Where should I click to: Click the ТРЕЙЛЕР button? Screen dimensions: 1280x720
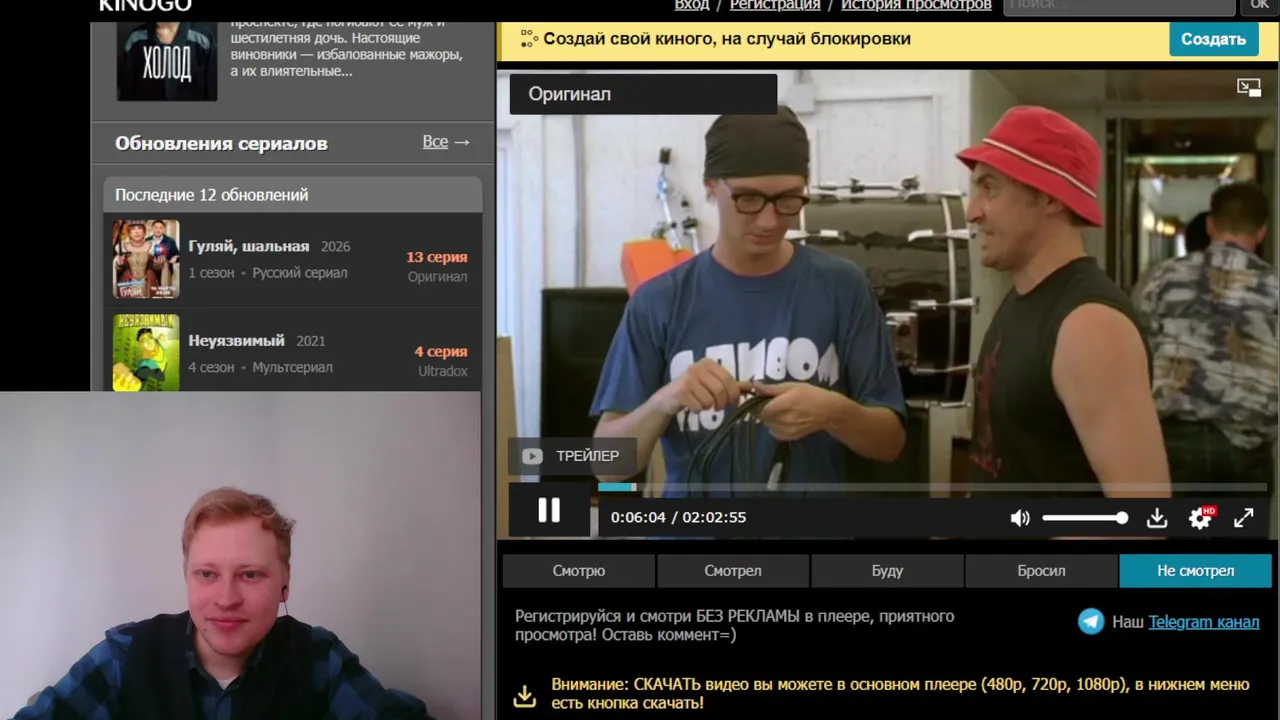(572, 456)
